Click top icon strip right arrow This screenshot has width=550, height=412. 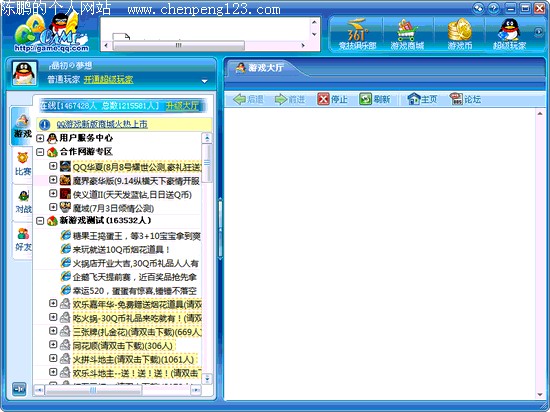point(538,33)
